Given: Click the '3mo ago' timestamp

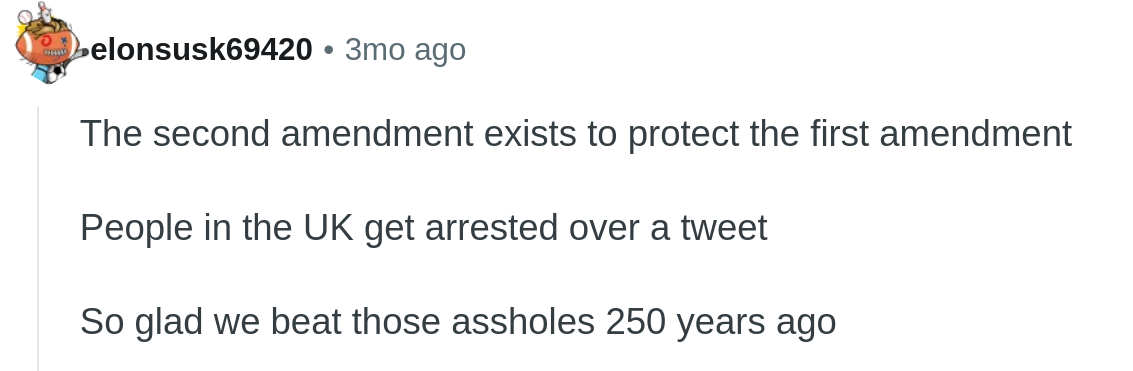Looking at the screenshot, I should (x=405, y=51).
